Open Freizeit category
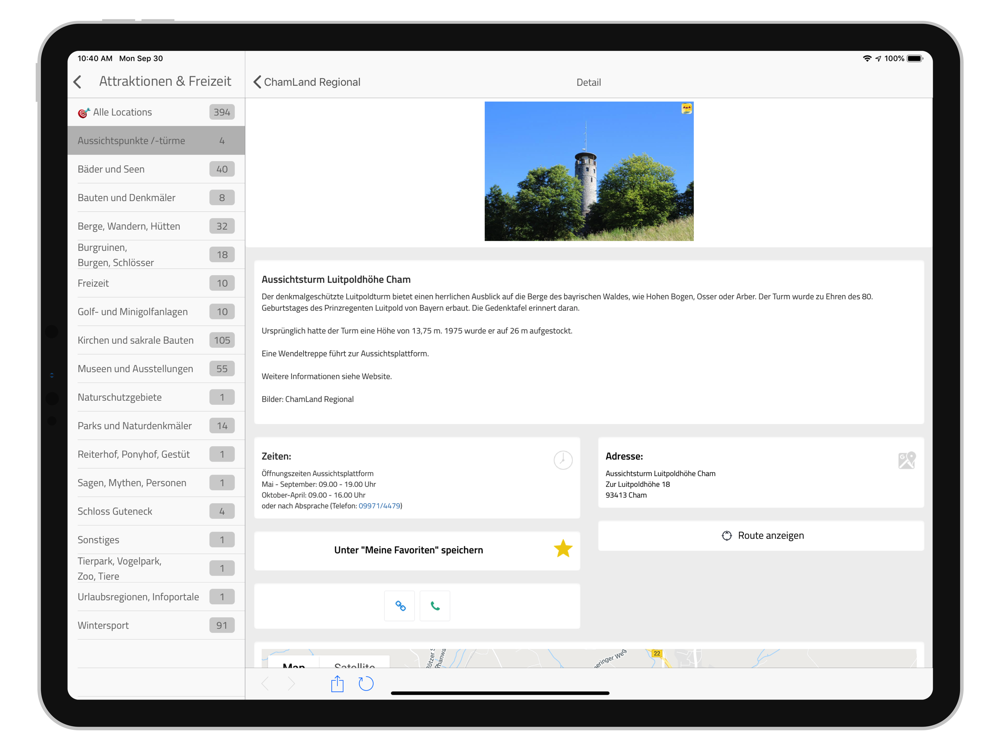The height and width of the screenshot is (750, 1000). pyautogui.click(x=156, y=283)
